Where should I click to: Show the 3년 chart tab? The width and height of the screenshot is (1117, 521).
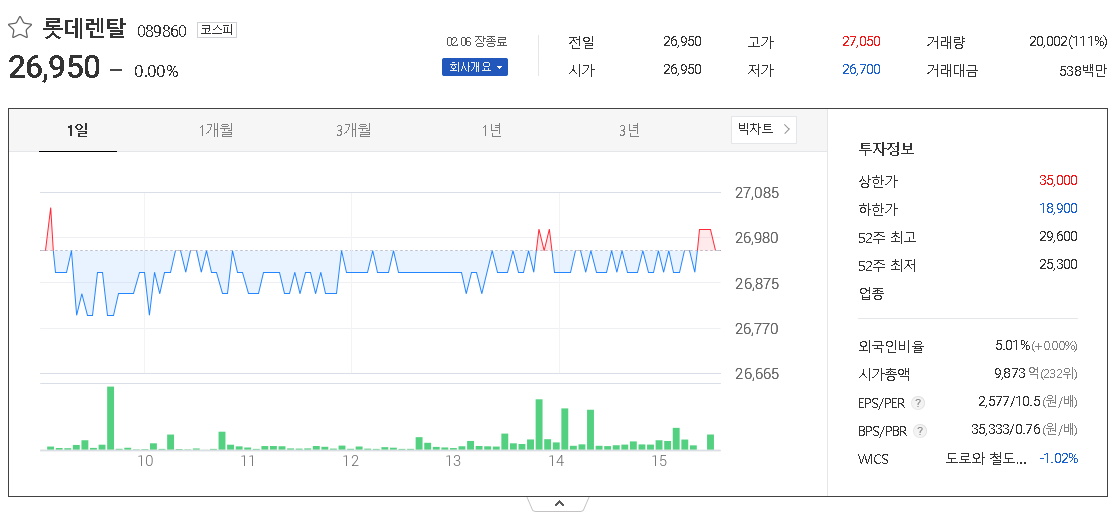point(629,130)
